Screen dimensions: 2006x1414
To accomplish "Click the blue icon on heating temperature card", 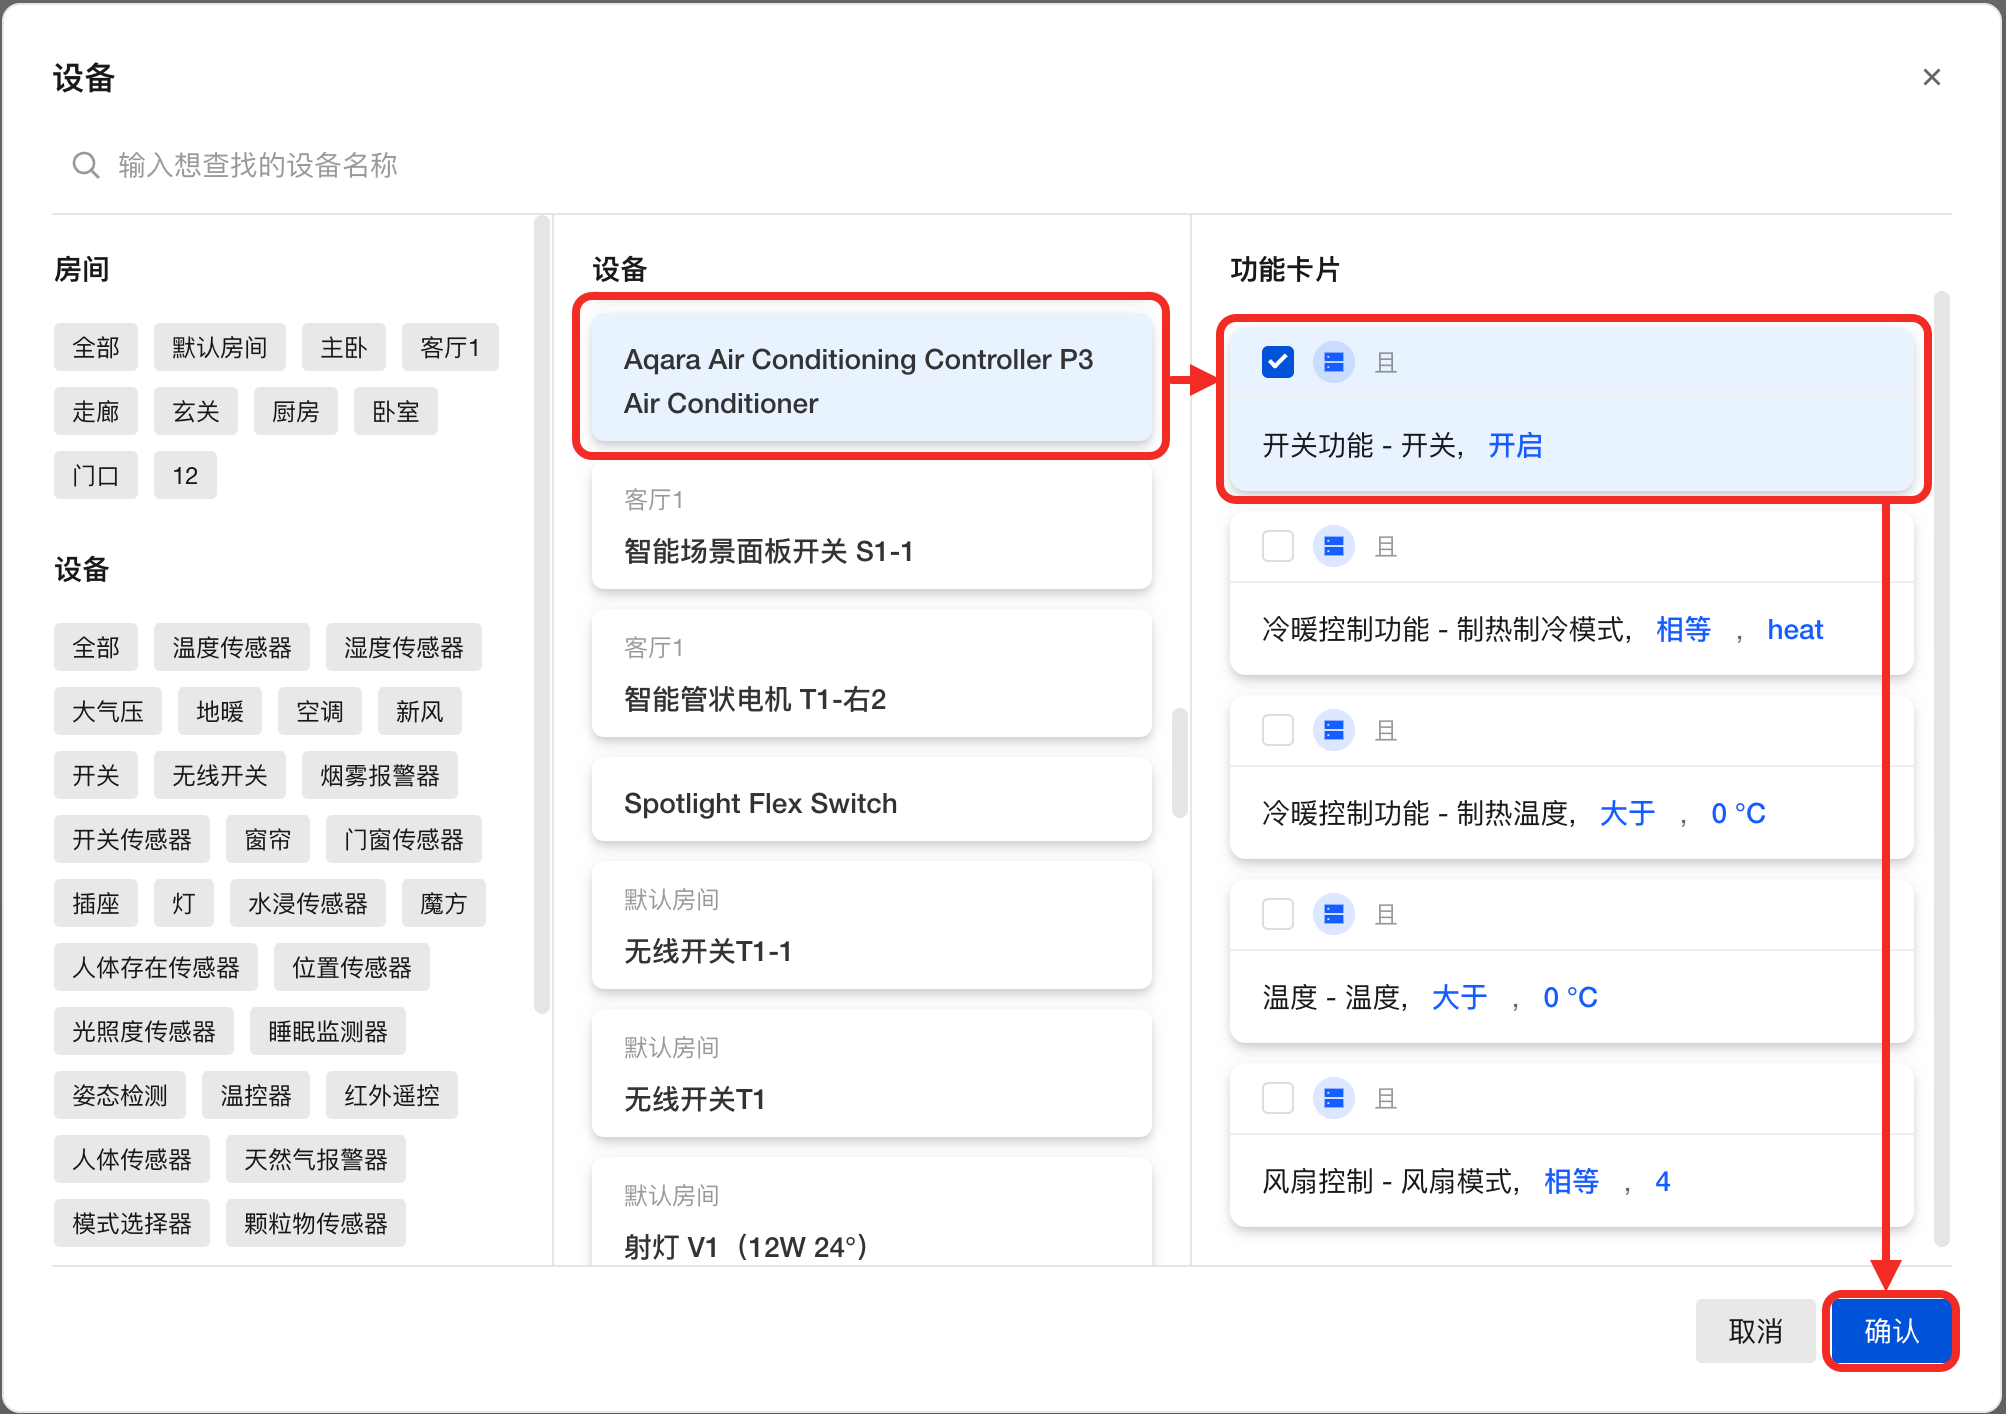I will (x=1333, y=730).
